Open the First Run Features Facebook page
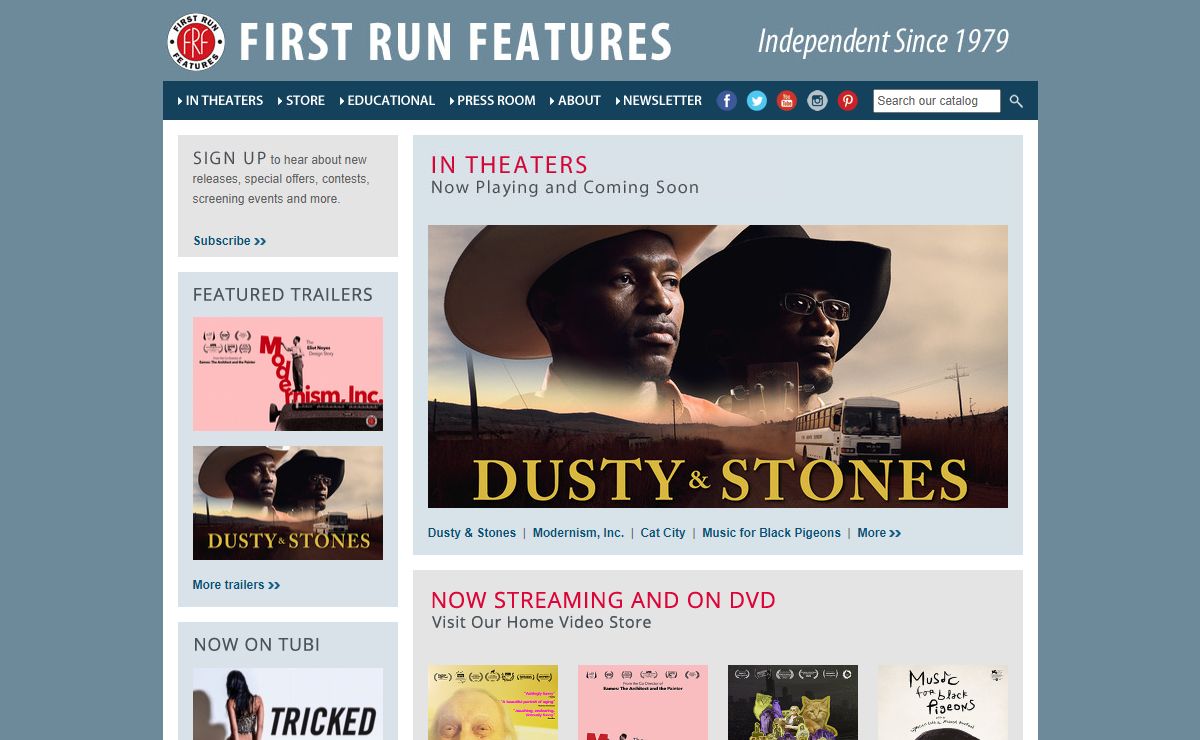This screenshot has width=1200, height=740. tap(727, 100)
